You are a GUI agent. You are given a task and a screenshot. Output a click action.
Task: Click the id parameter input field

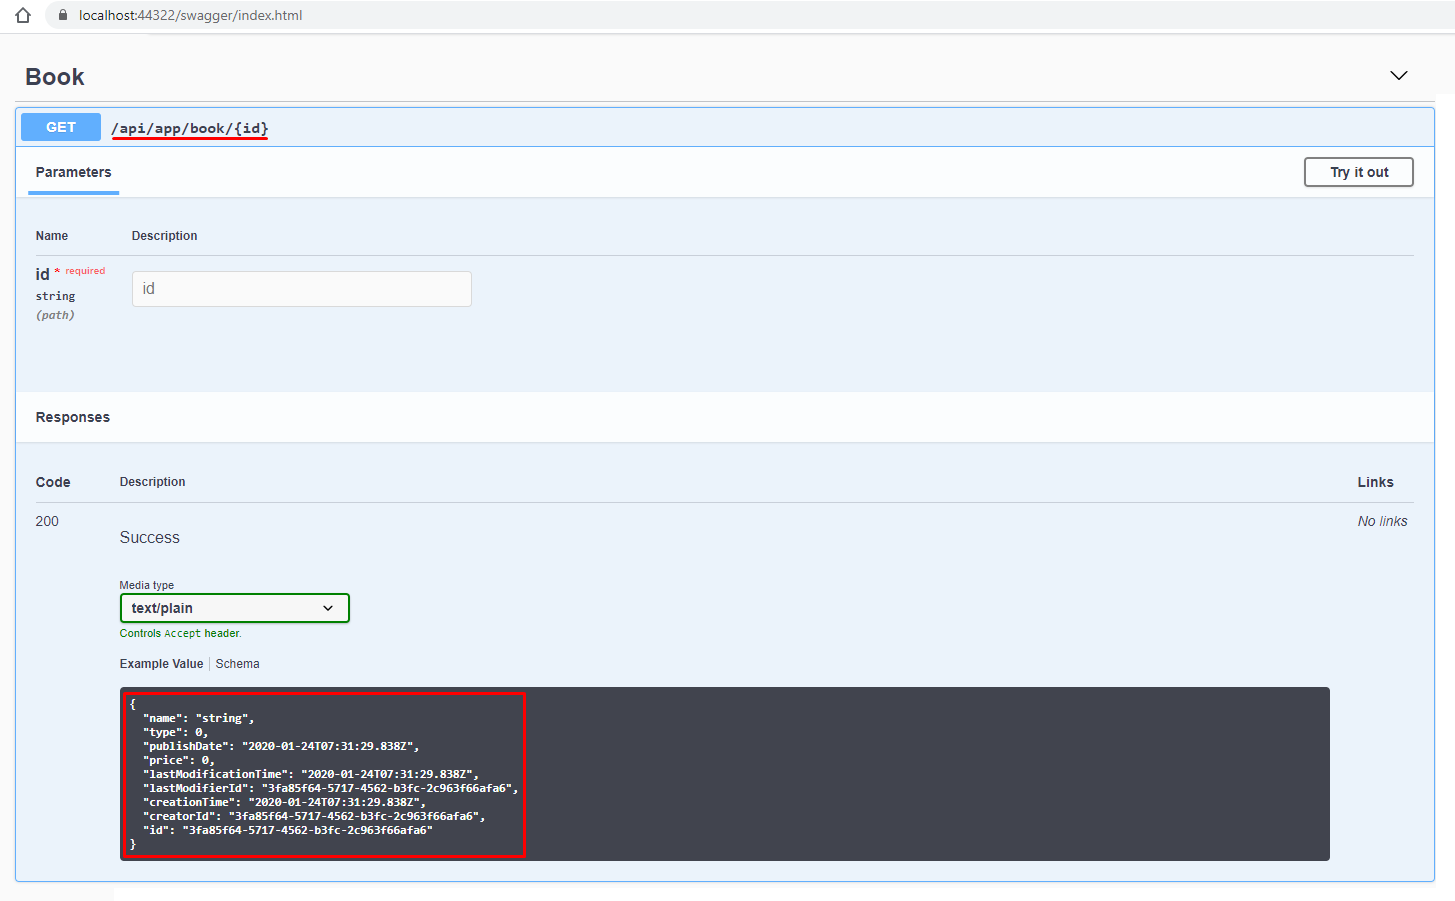(x=302, y=289)
